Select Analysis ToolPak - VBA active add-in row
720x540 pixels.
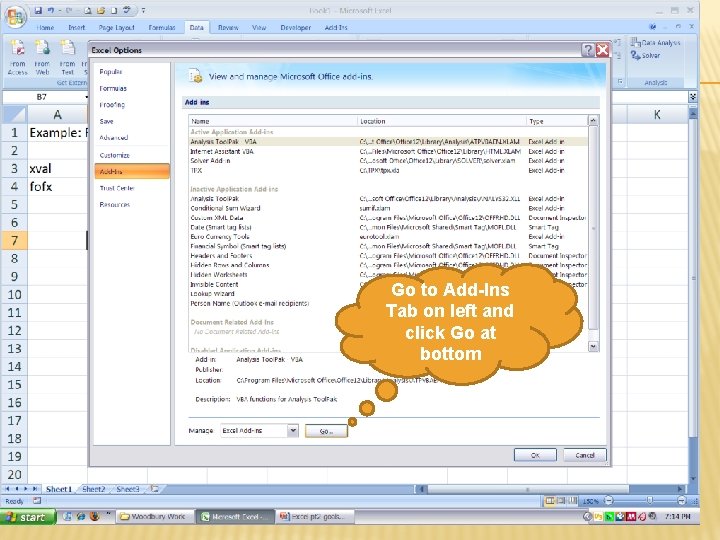coord(388,142)
